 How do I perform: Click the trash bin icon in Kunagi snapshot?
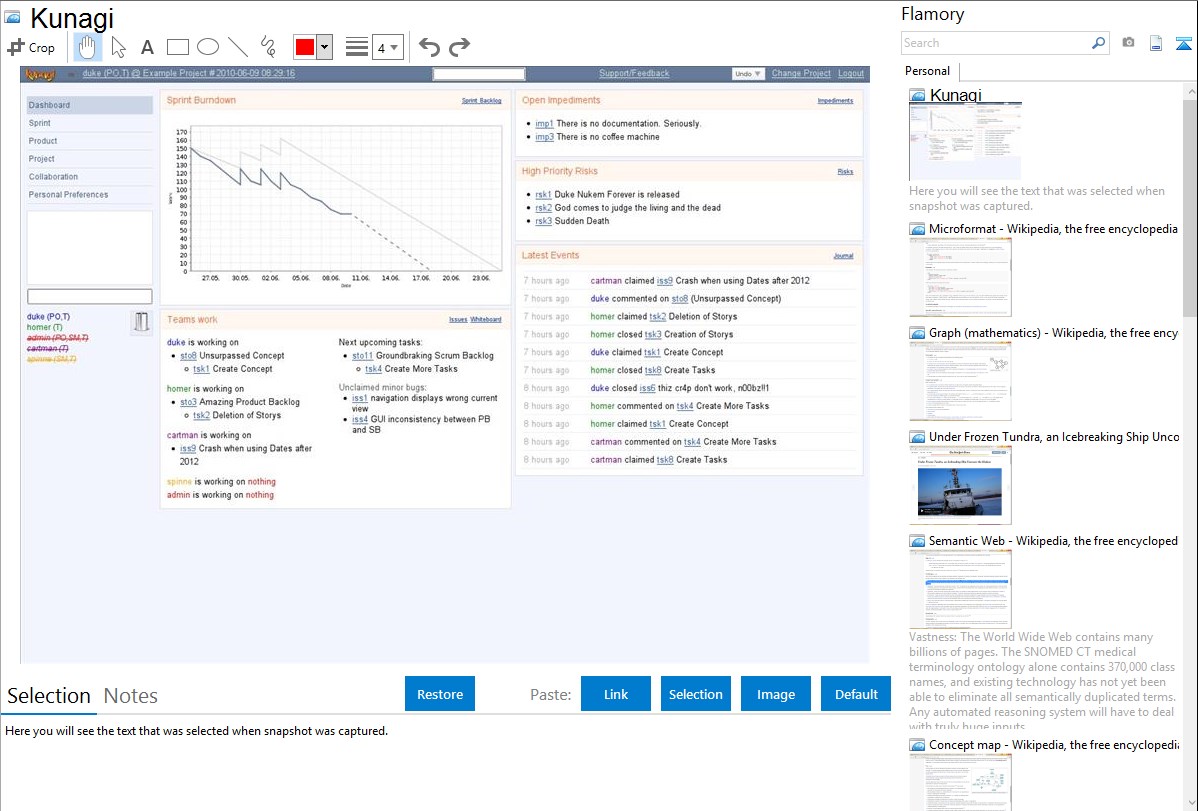pos(141,322)
